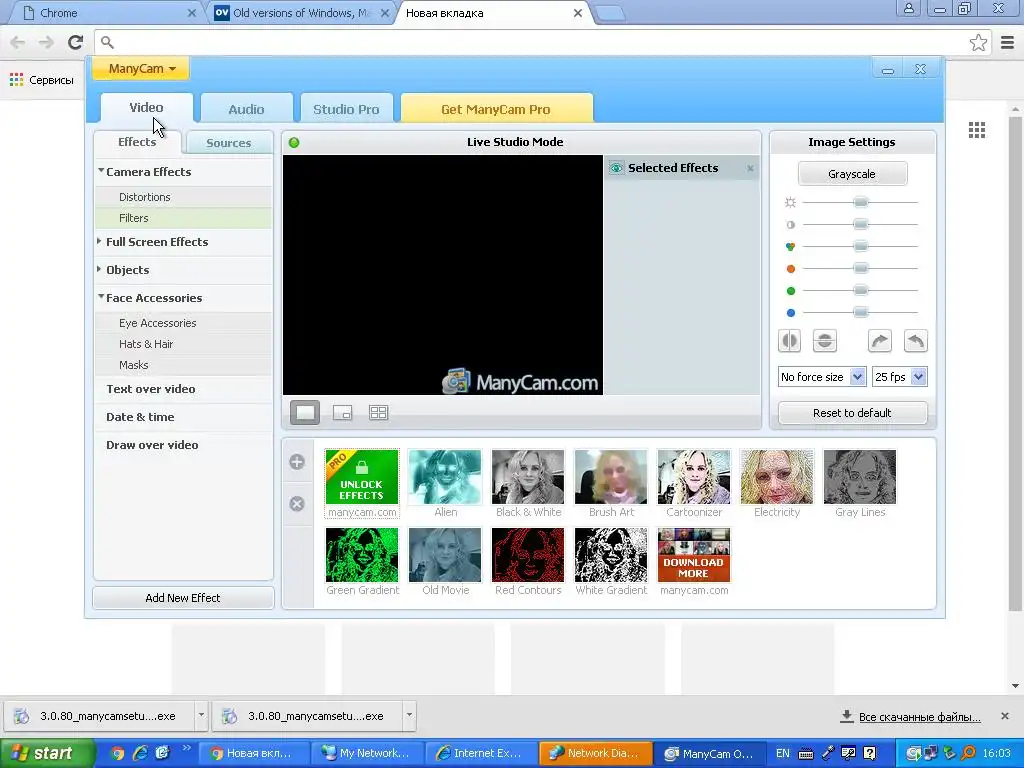
Task: Click the bookmark star icon in address bar
Action: (x=978, y=42)
